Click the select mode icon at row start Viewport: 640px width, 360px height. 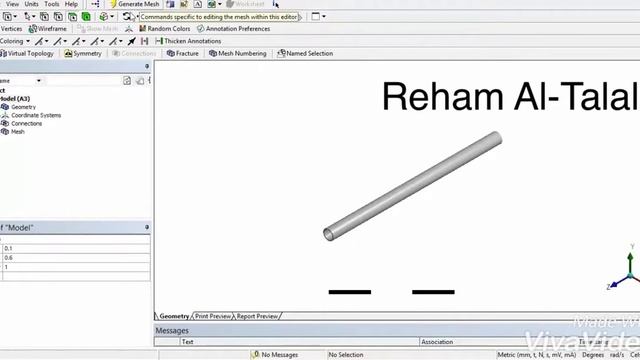pyautogui.click(x=7, y=17)
